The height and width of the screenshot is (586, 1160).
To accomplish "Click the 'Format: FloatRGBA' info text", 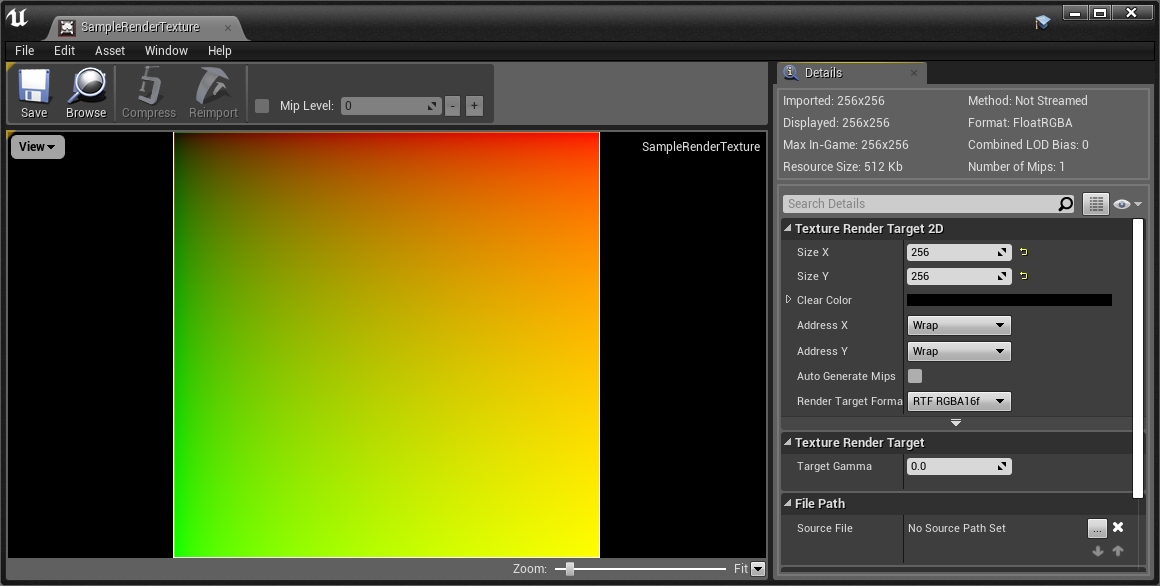I will pyautogui.click(x=1019, y=123).
